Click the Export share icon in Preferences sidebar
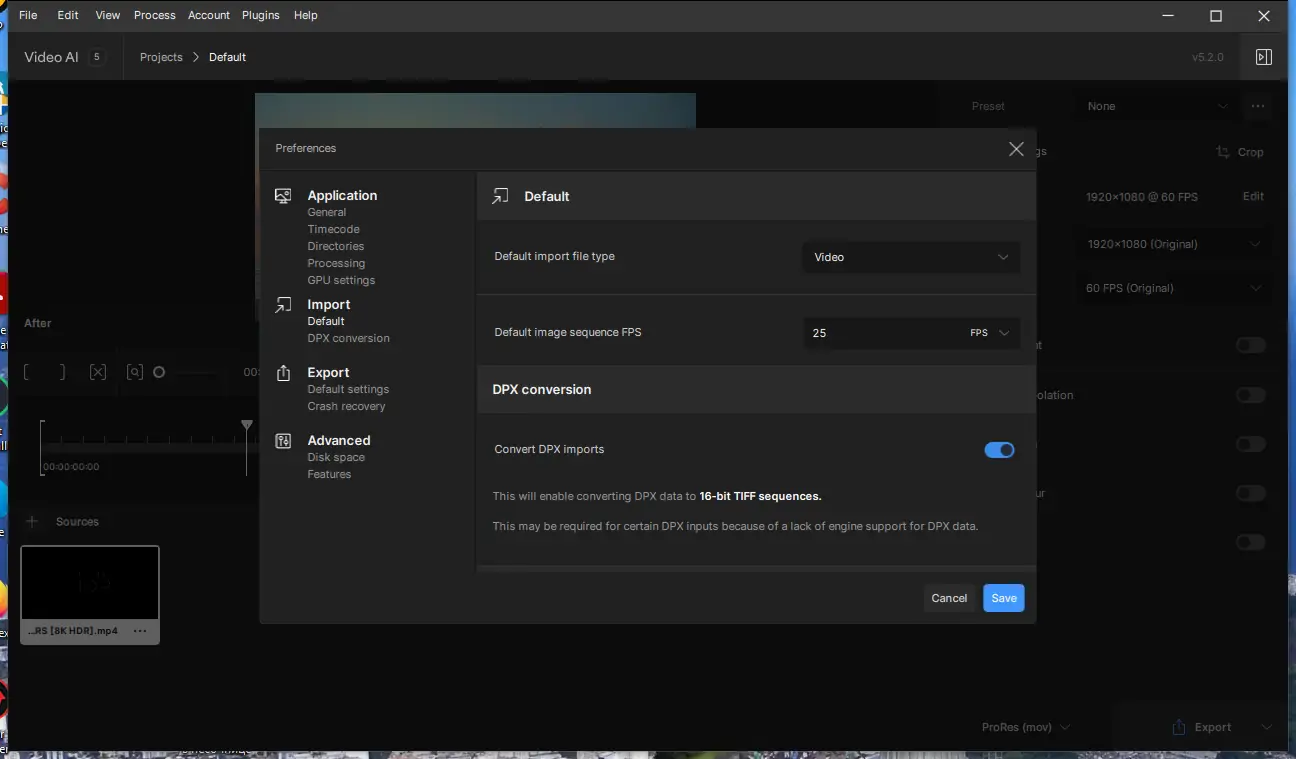The height and width of the screenshot is (759, 1296). coord(283,373)
